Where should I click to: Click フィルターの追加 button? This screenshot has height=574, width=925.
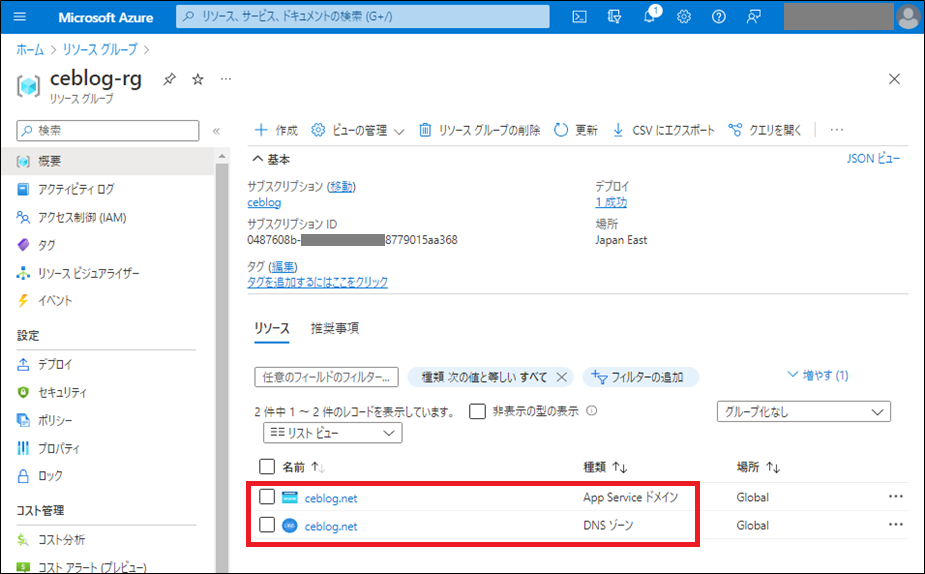[641, 377]
